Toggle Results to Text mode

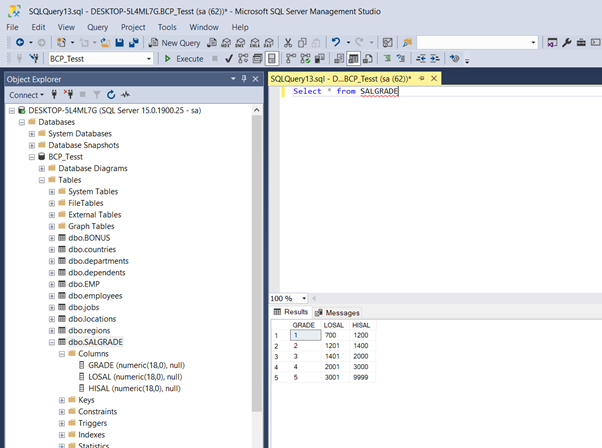point(339,58)
